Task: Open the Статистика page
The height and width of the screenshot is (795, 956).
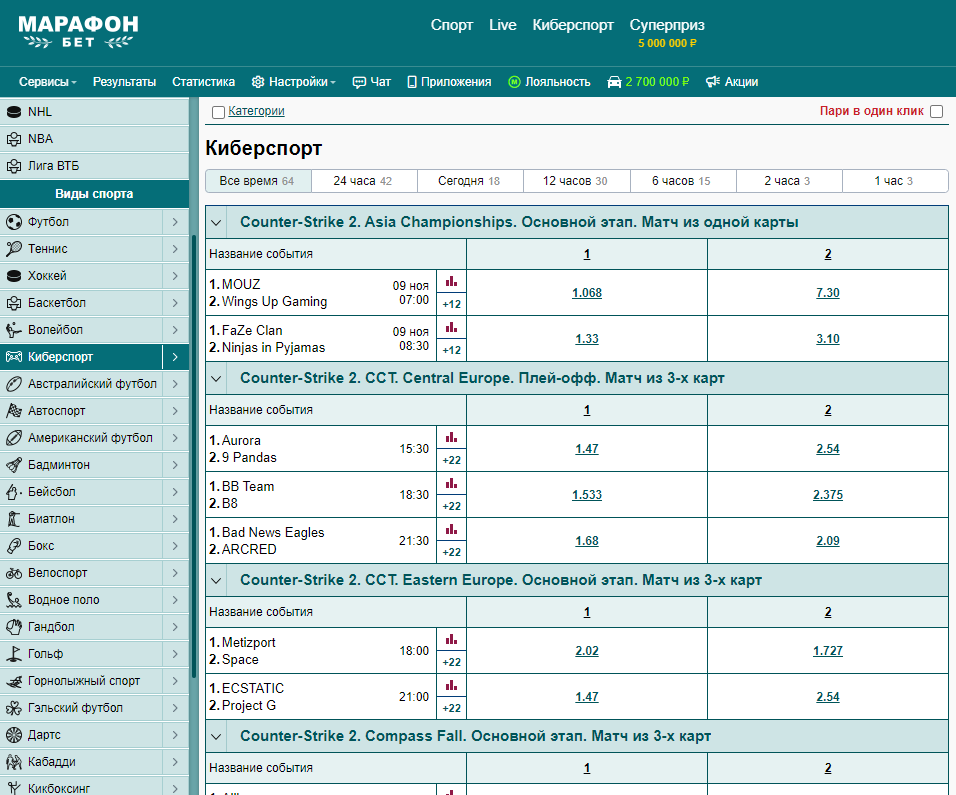Action: [203, 82]
